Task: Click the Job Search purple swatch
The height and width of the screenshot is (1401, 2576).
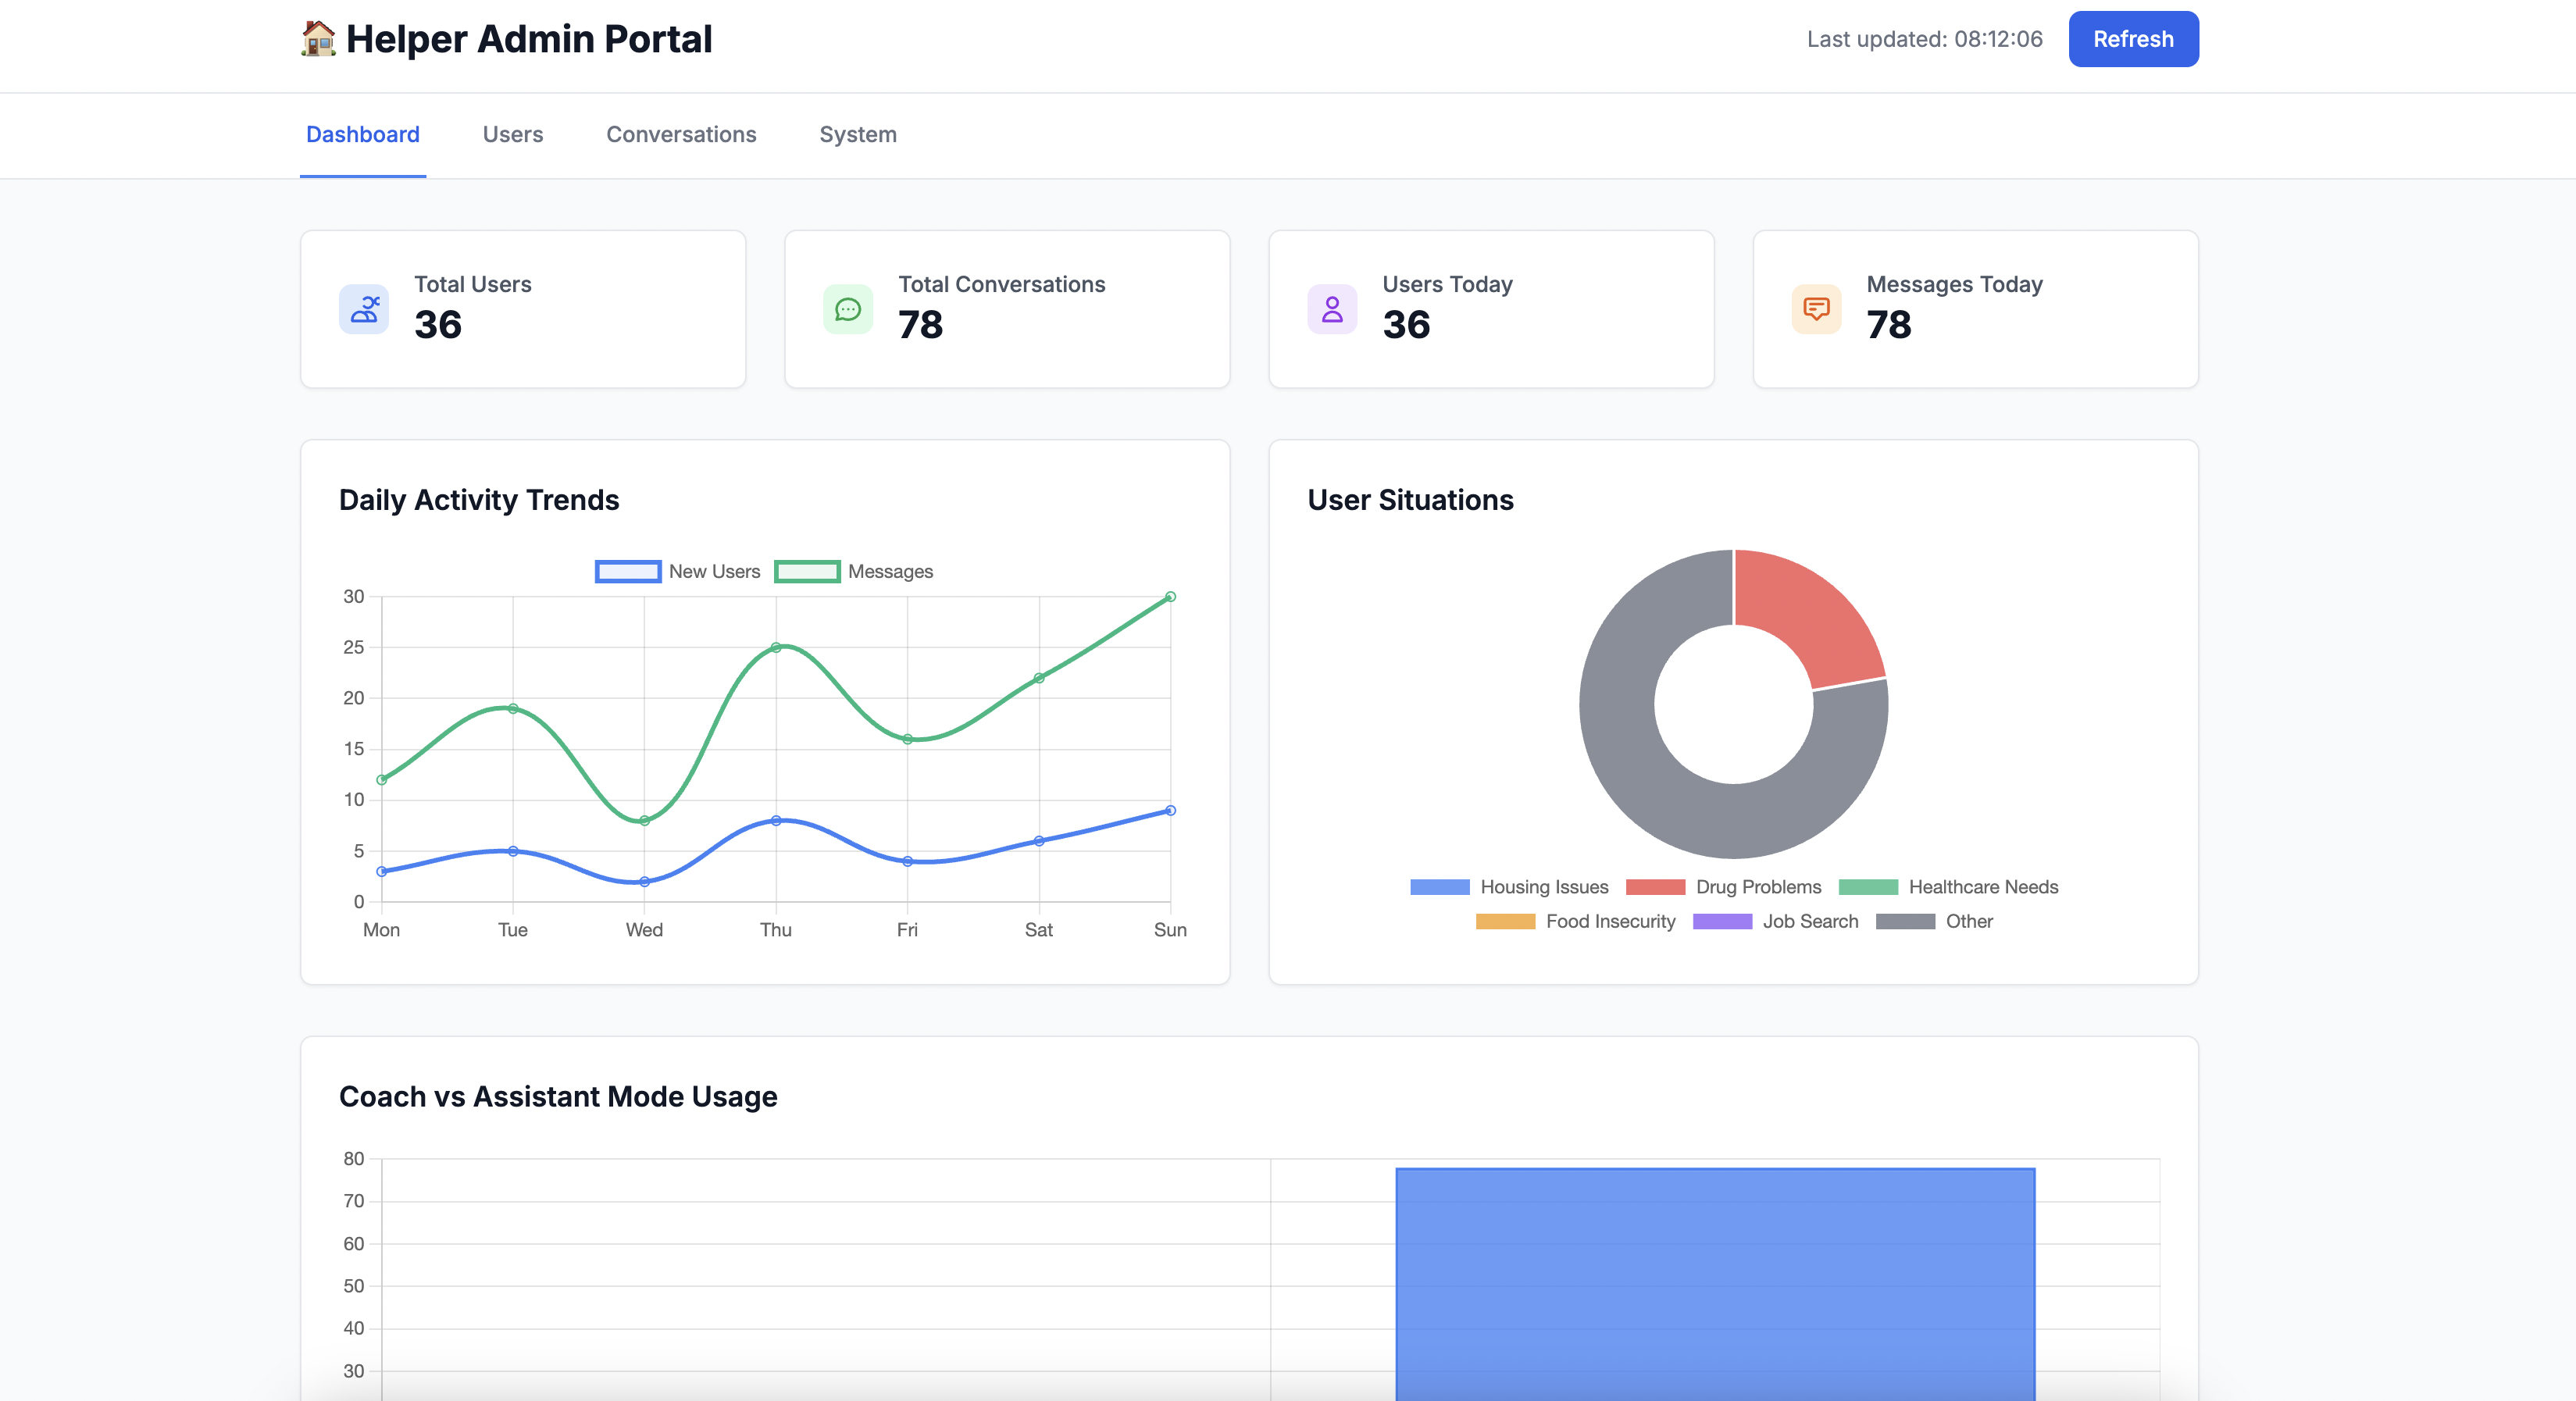Action: pos(1721,922)
